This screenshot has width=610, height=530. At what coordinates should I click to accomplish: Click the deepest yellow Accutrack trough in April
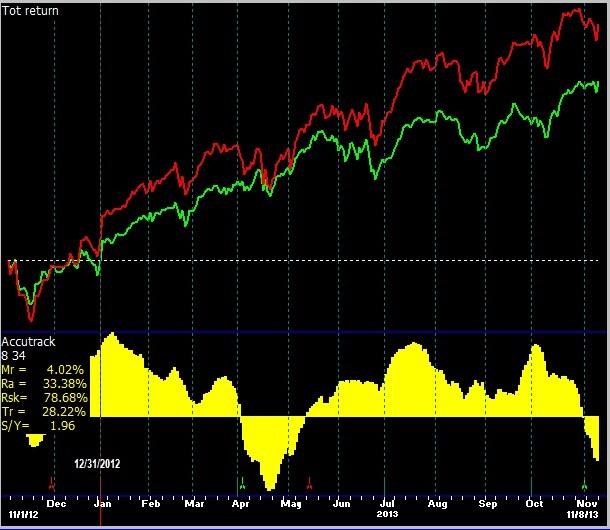269,487
